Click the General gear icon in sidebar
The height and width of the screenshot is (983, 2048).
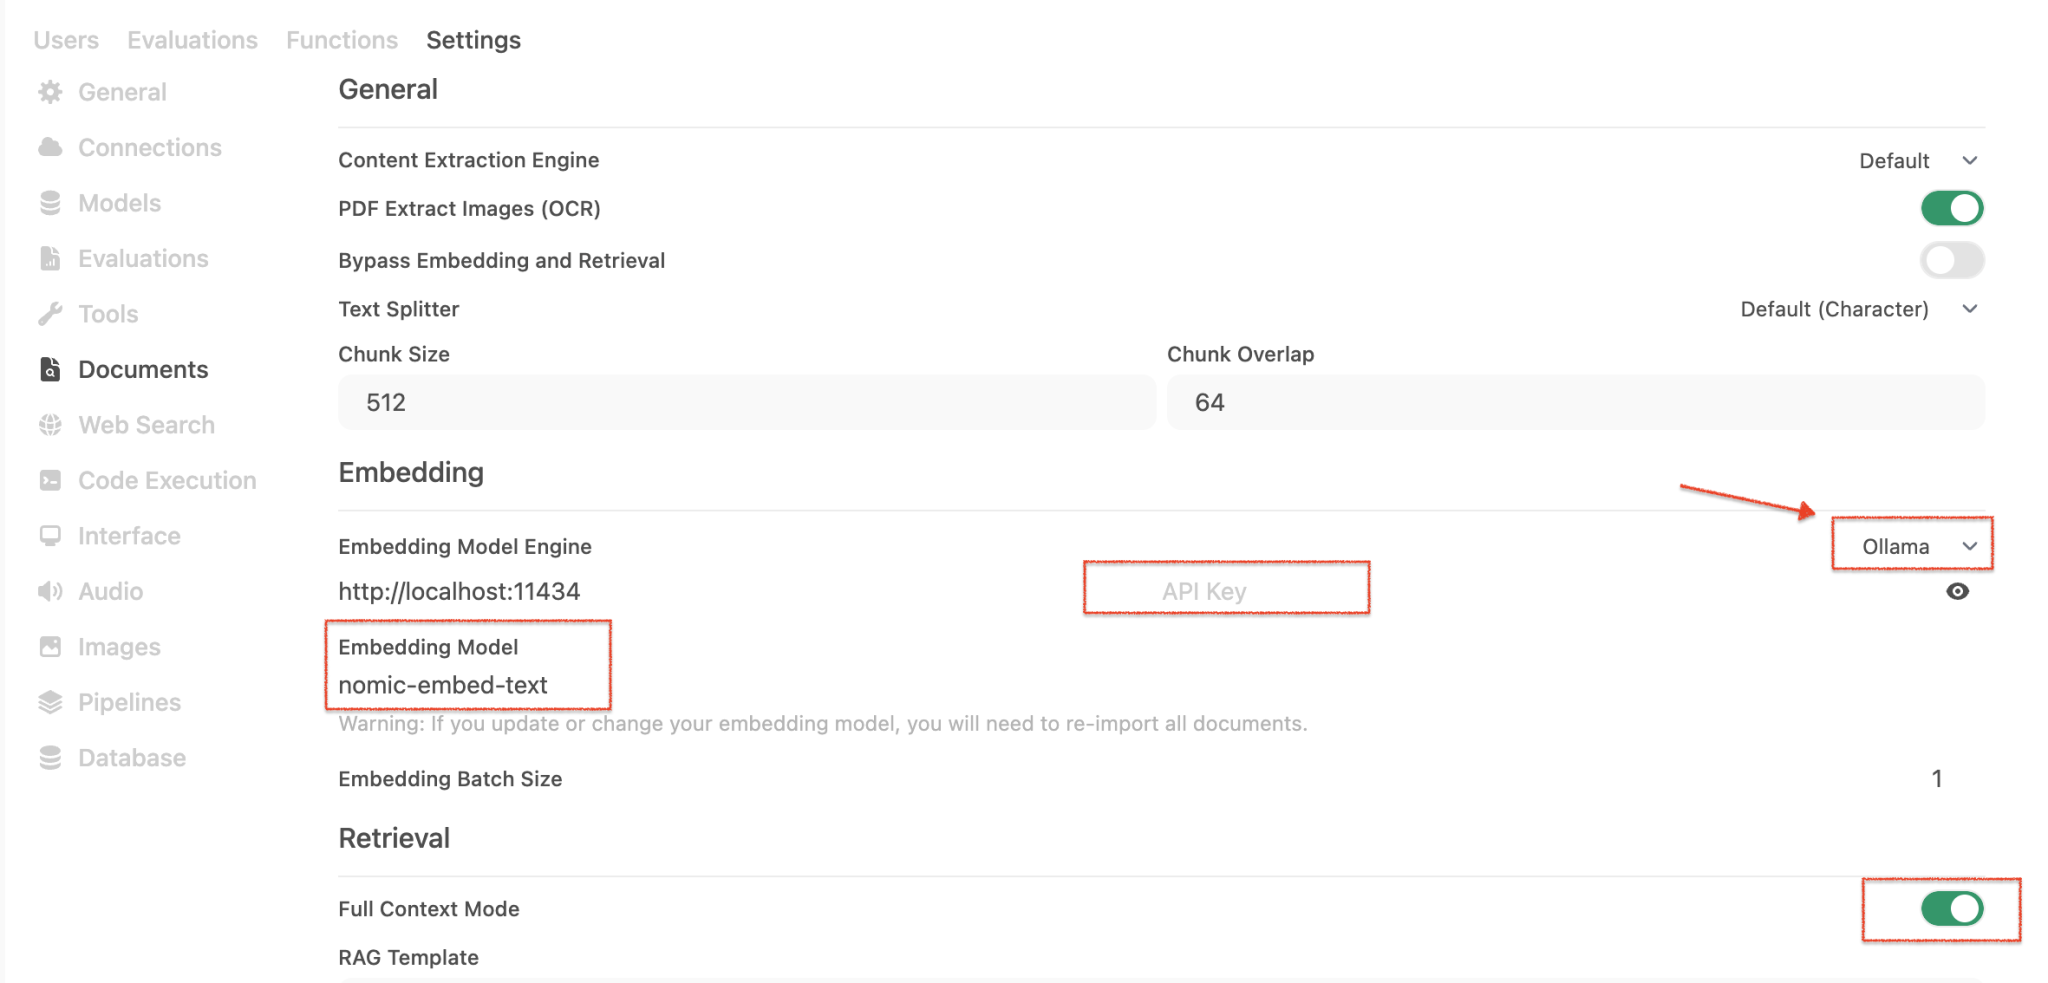(x=50, y=92)
